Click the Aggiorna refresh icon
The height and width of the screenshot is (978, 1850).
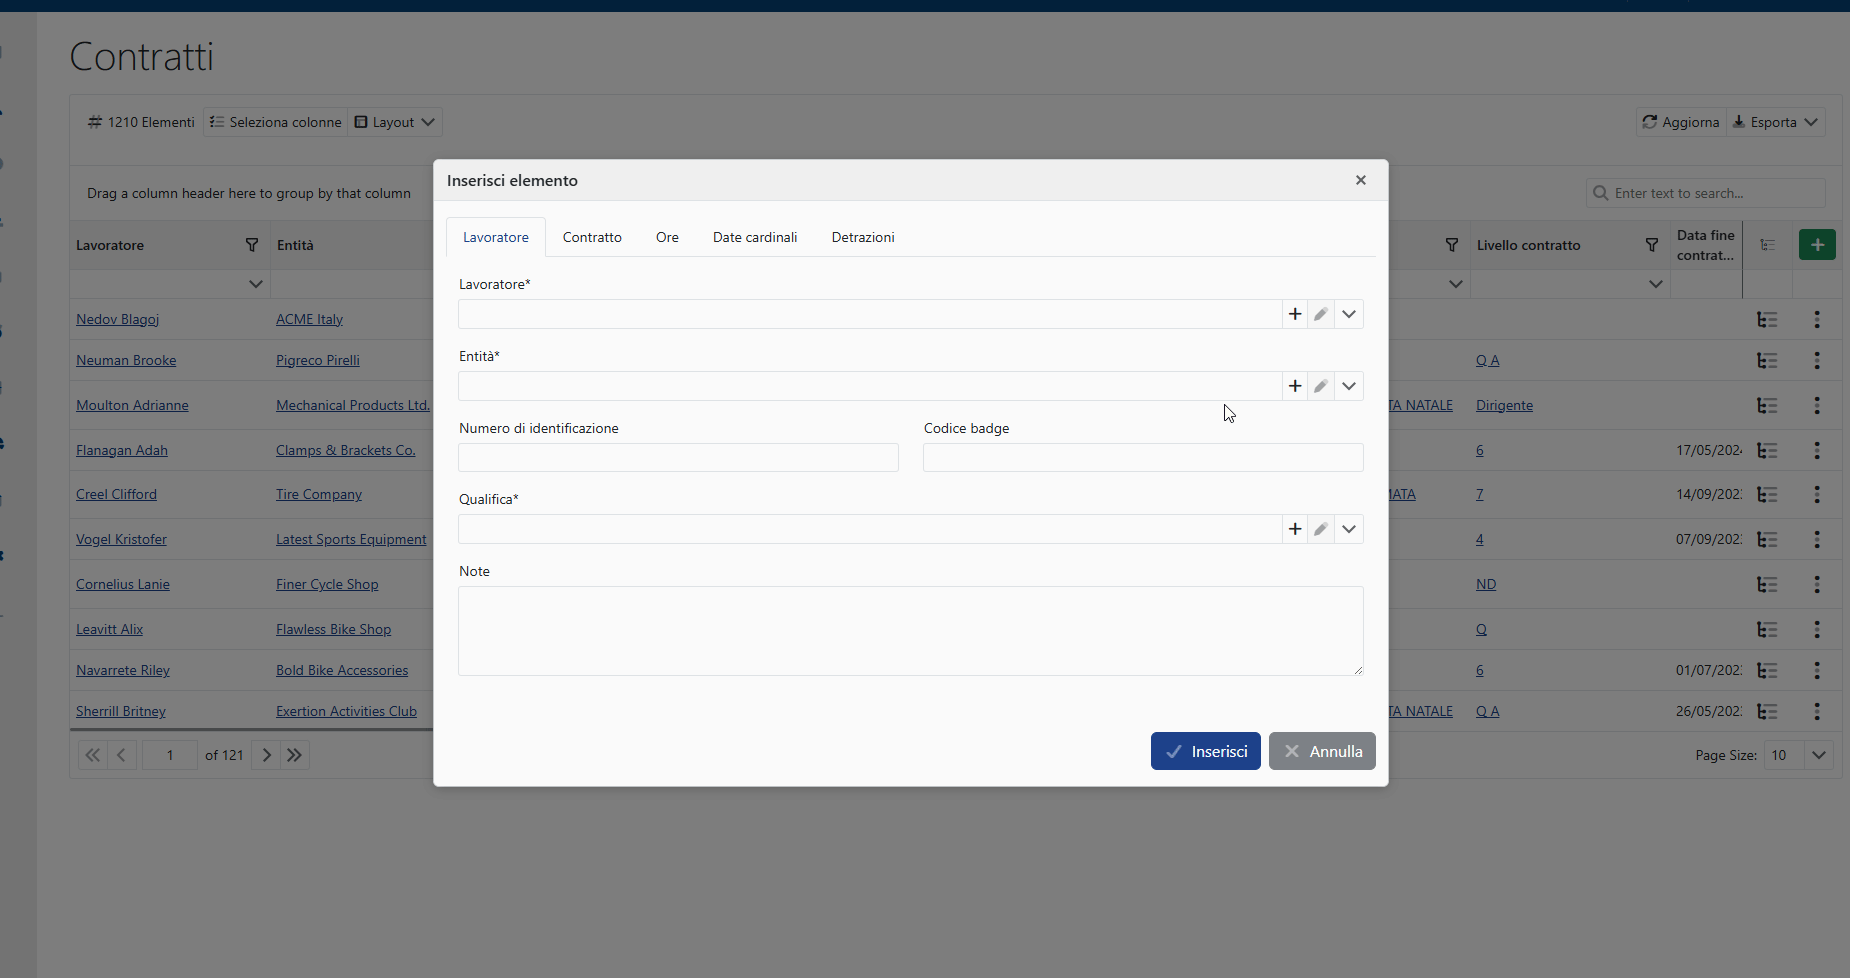[x=1650, y=122]
